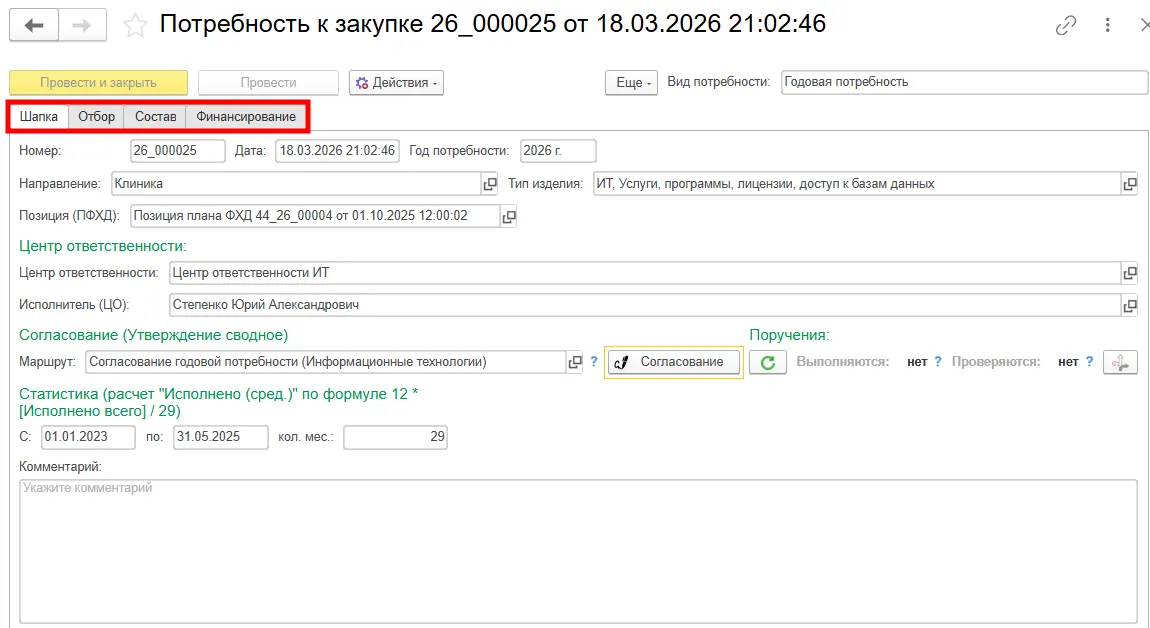
Task: Click the Согласование button
Action: [x=673, y=362]
